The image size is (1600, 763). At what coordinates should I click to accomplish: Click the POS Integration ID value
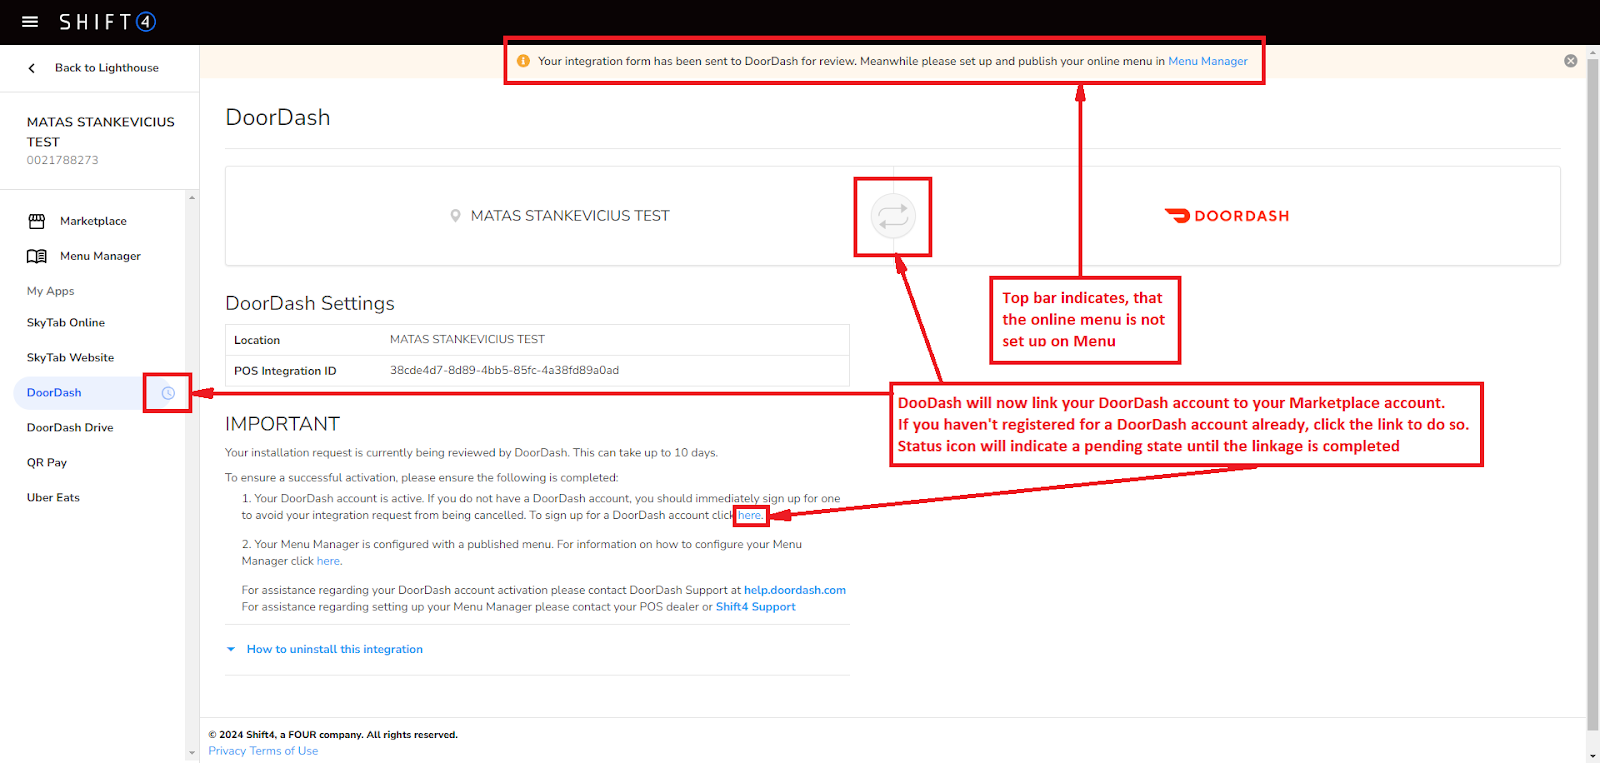[x=504, y=371]
